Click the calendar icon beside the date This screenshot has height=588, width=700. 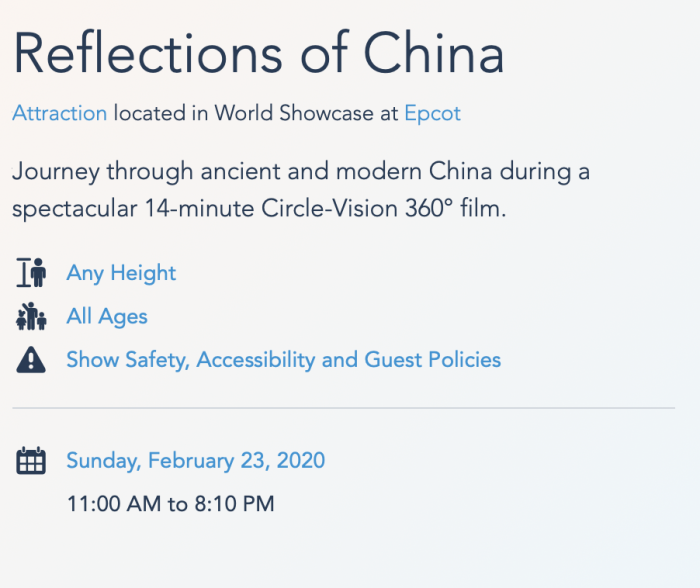32,461
